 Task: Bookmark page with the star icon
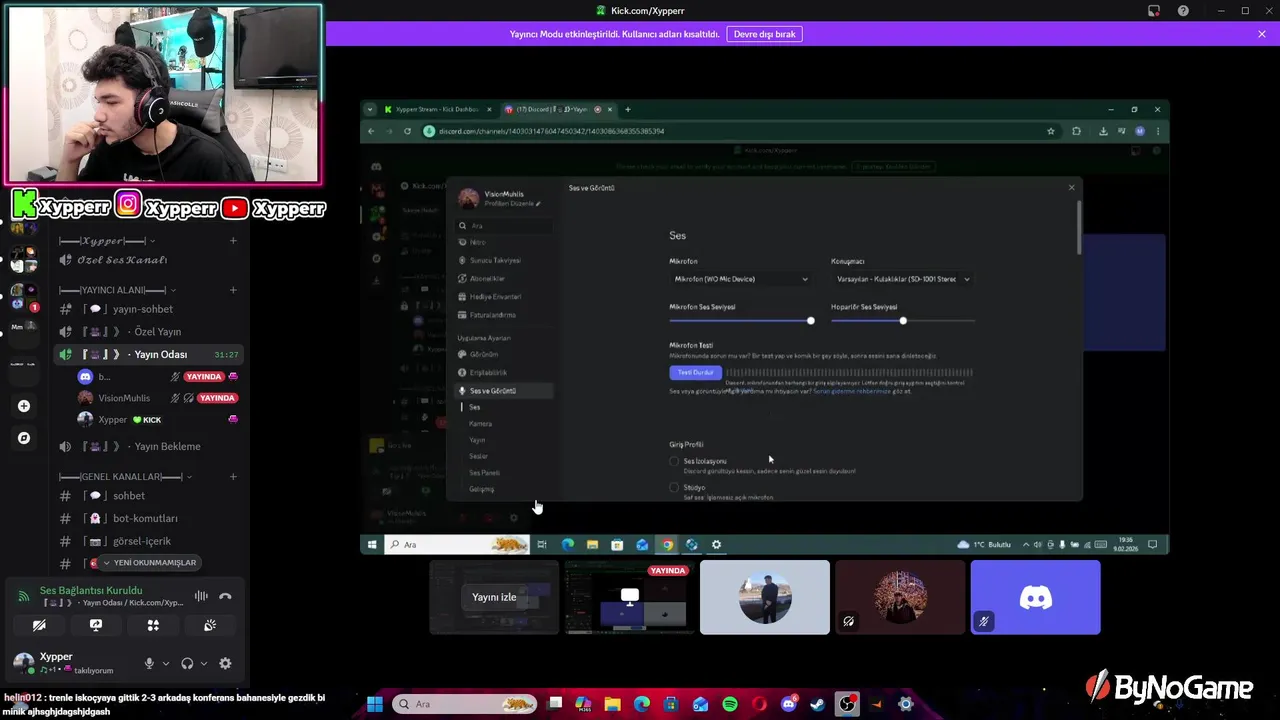point(1050,131)
